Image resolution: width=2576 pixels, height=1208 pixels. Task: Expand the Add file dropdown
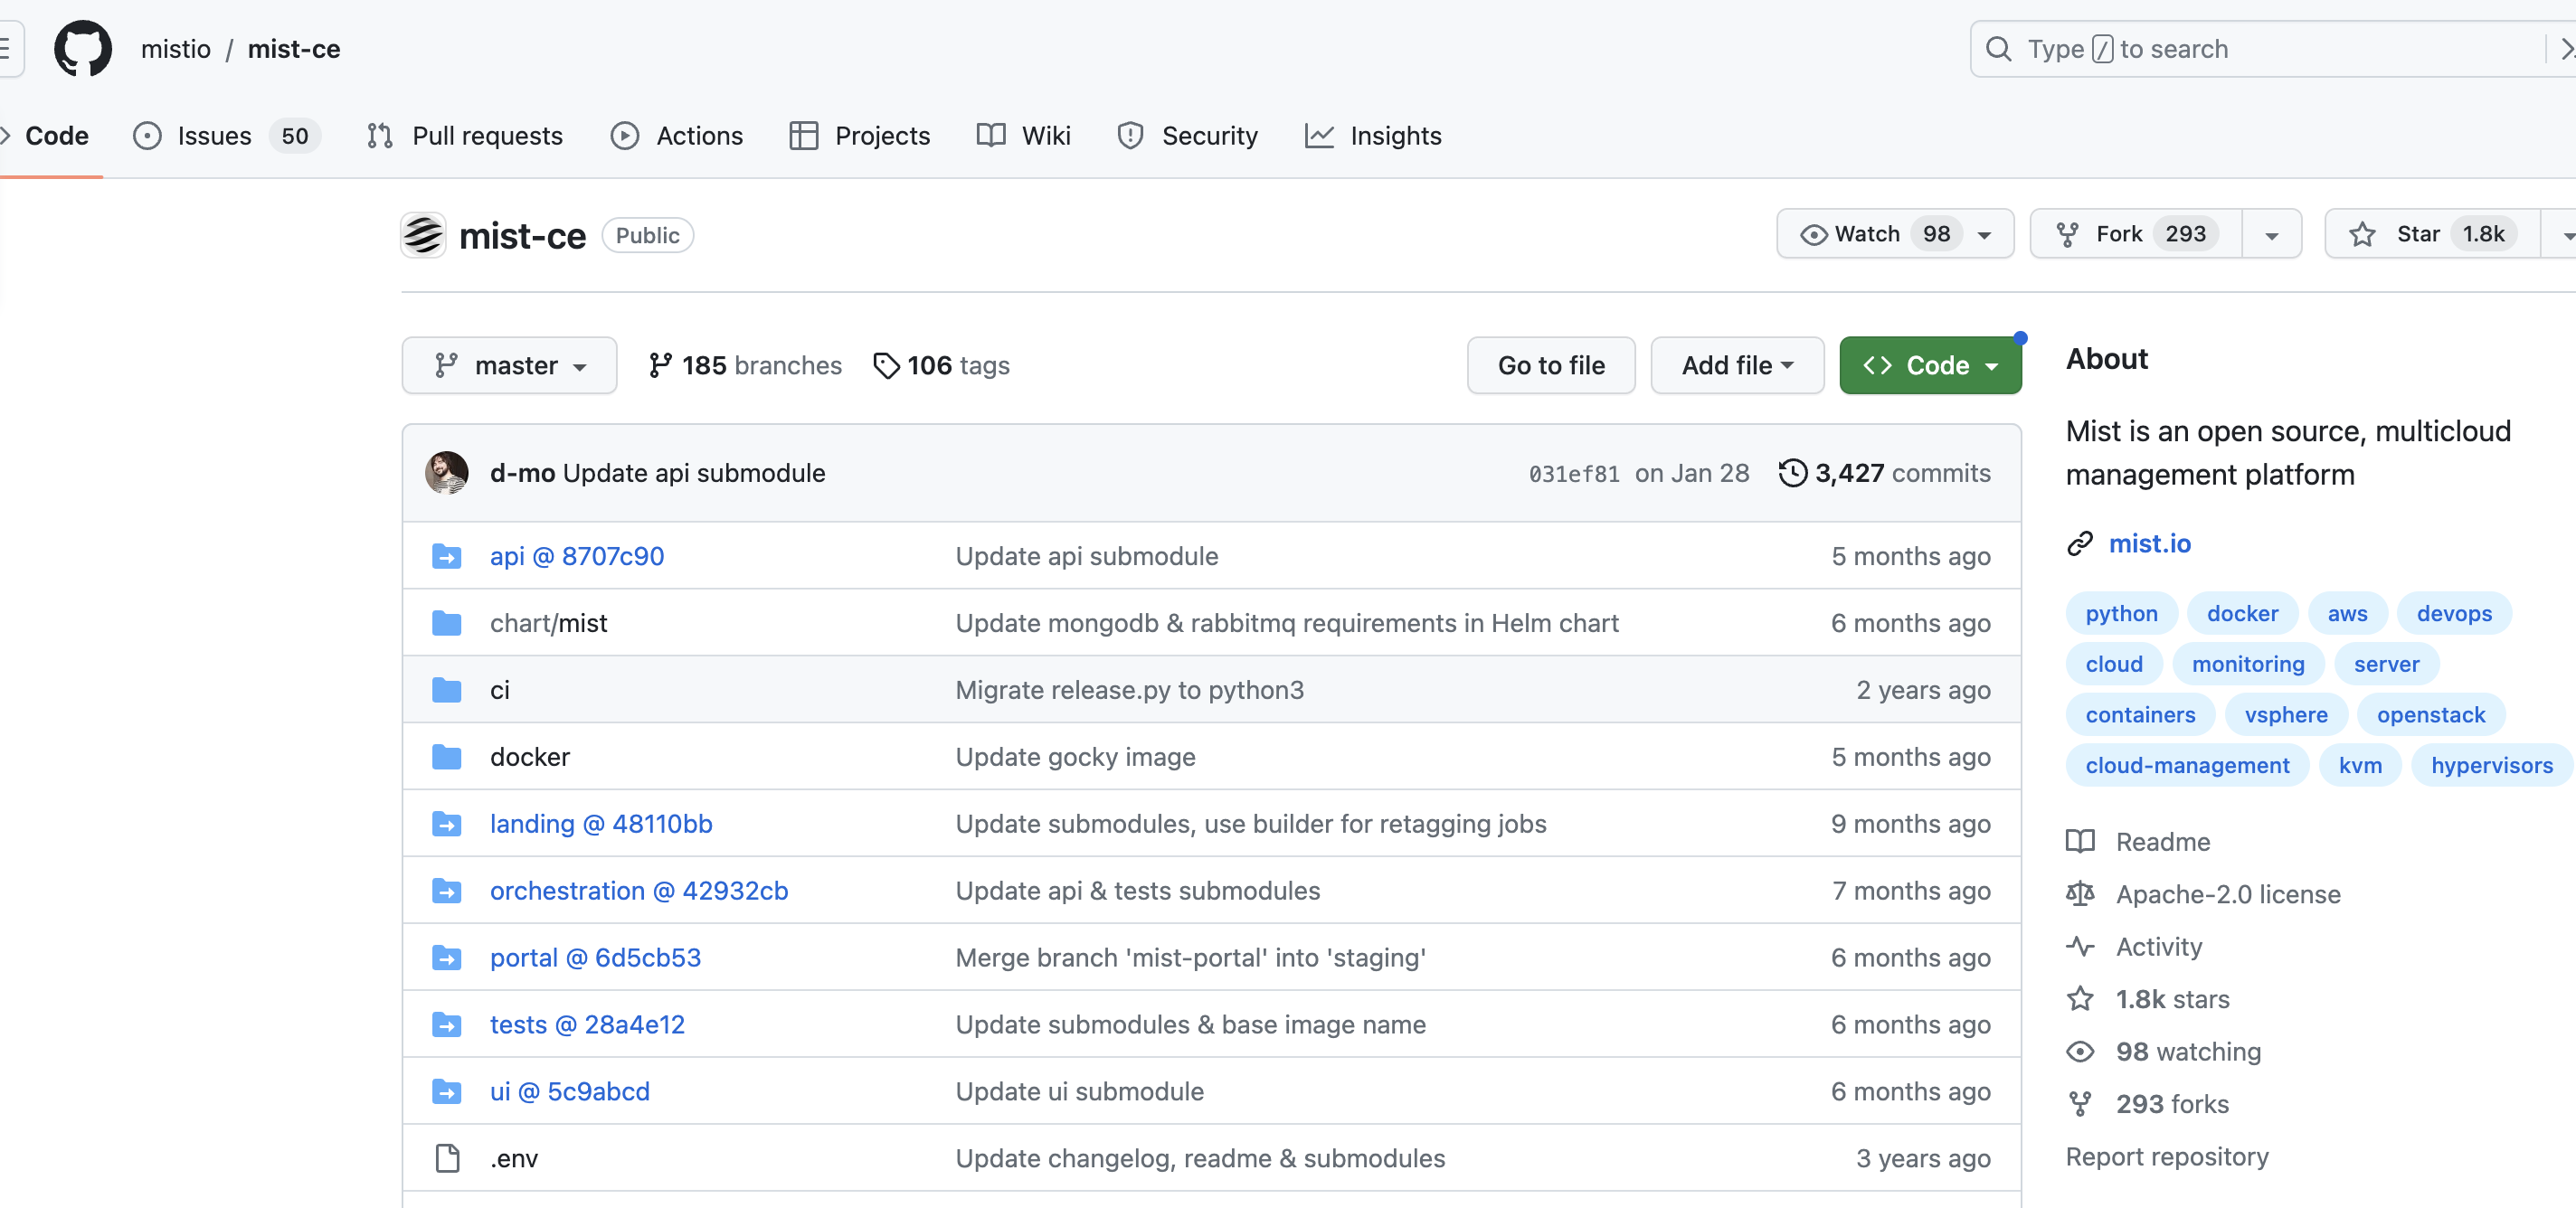point(1736,366)
